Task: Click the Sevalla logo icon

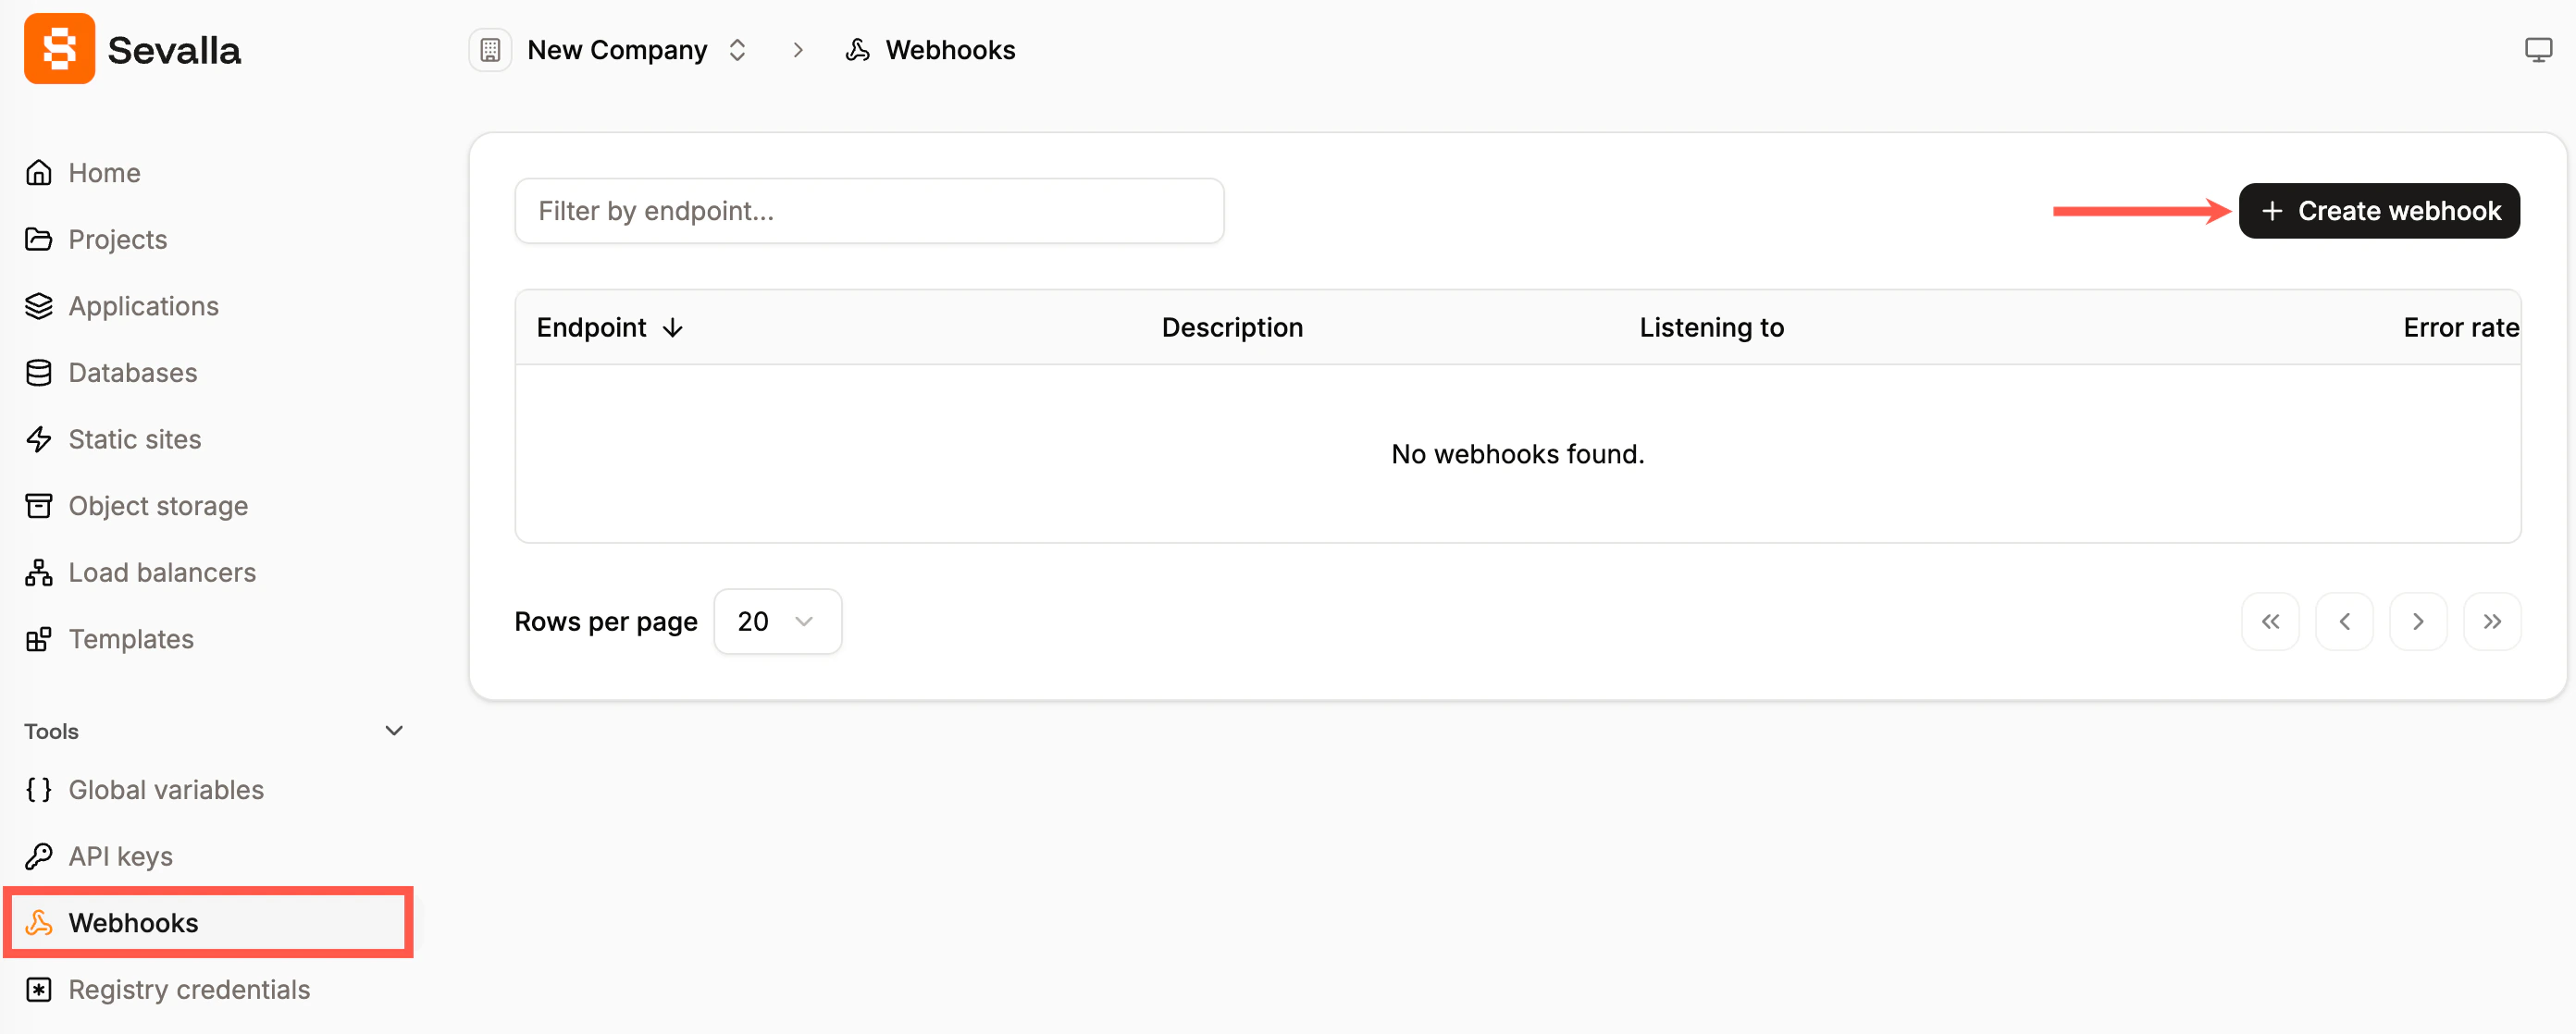Action: tap(58, 48)
